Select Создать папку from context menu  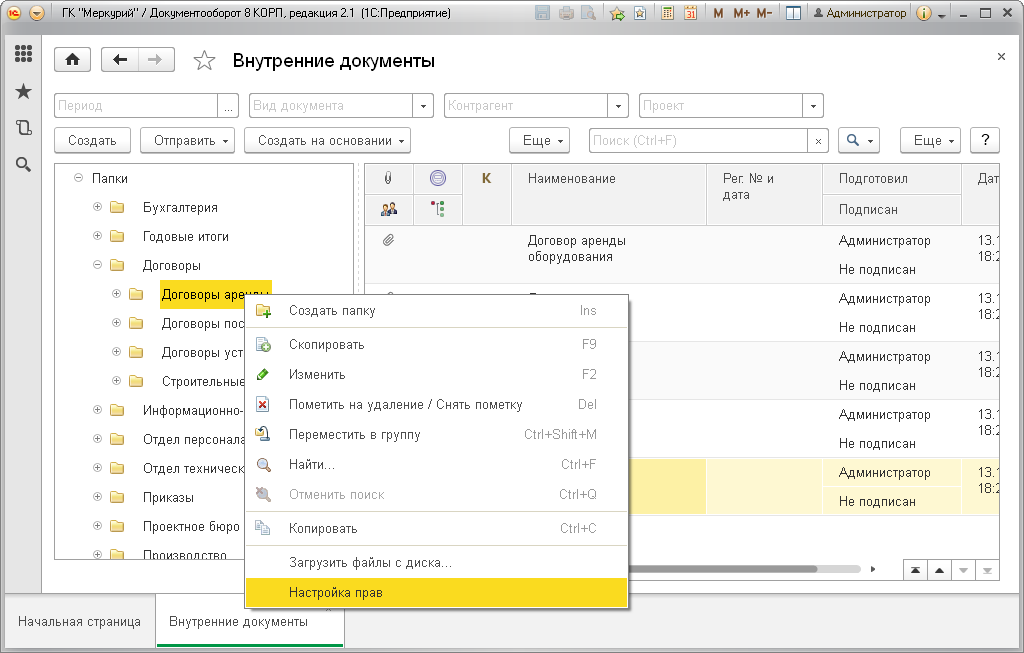[436, 311]
